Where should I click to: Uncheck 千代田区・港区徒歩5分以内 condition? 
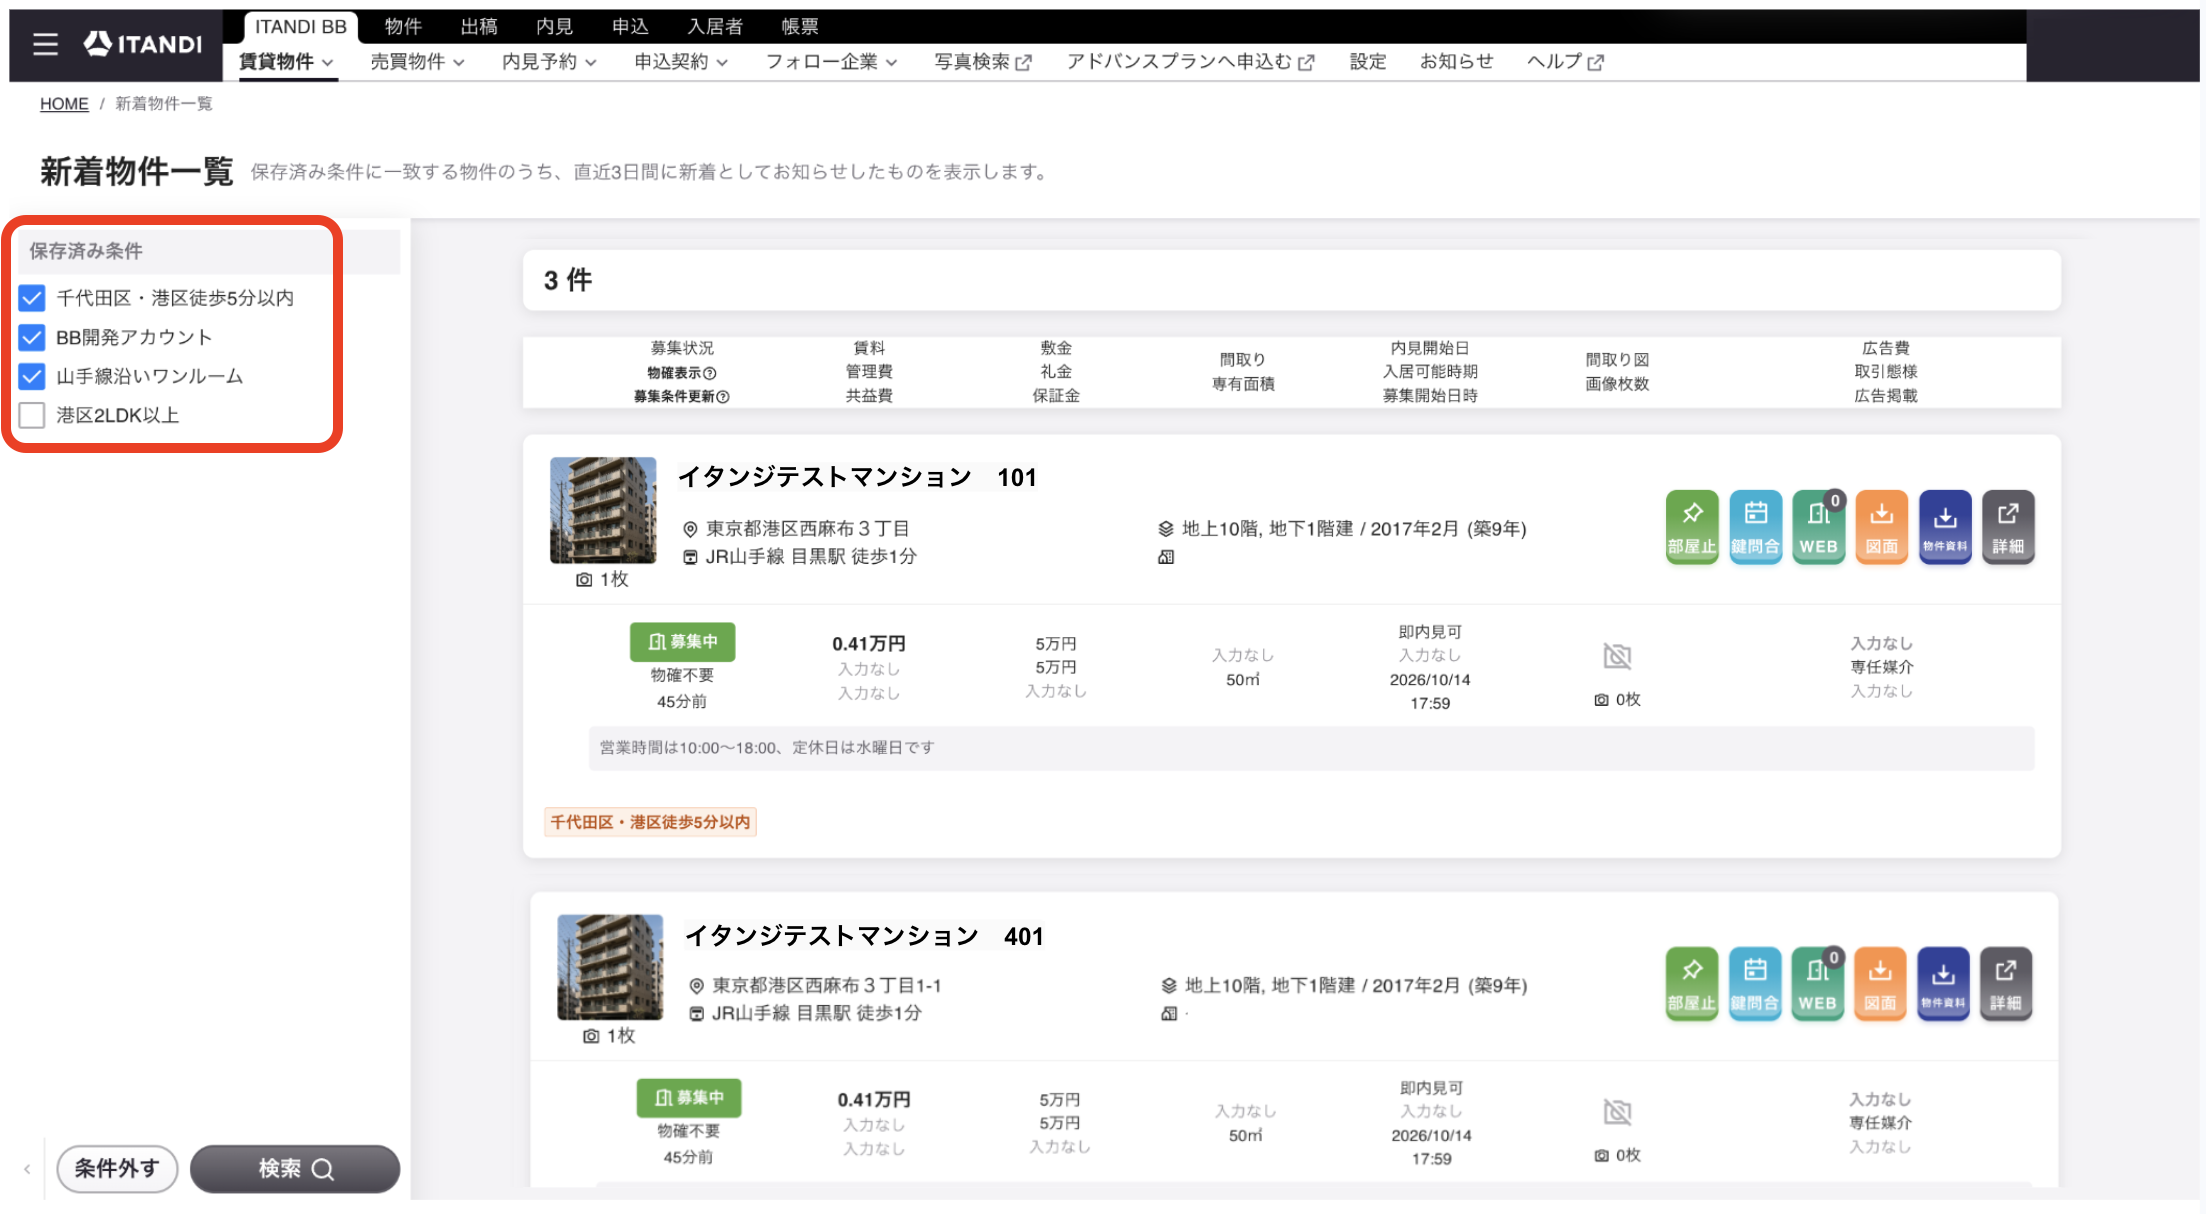tap(32, 298)
